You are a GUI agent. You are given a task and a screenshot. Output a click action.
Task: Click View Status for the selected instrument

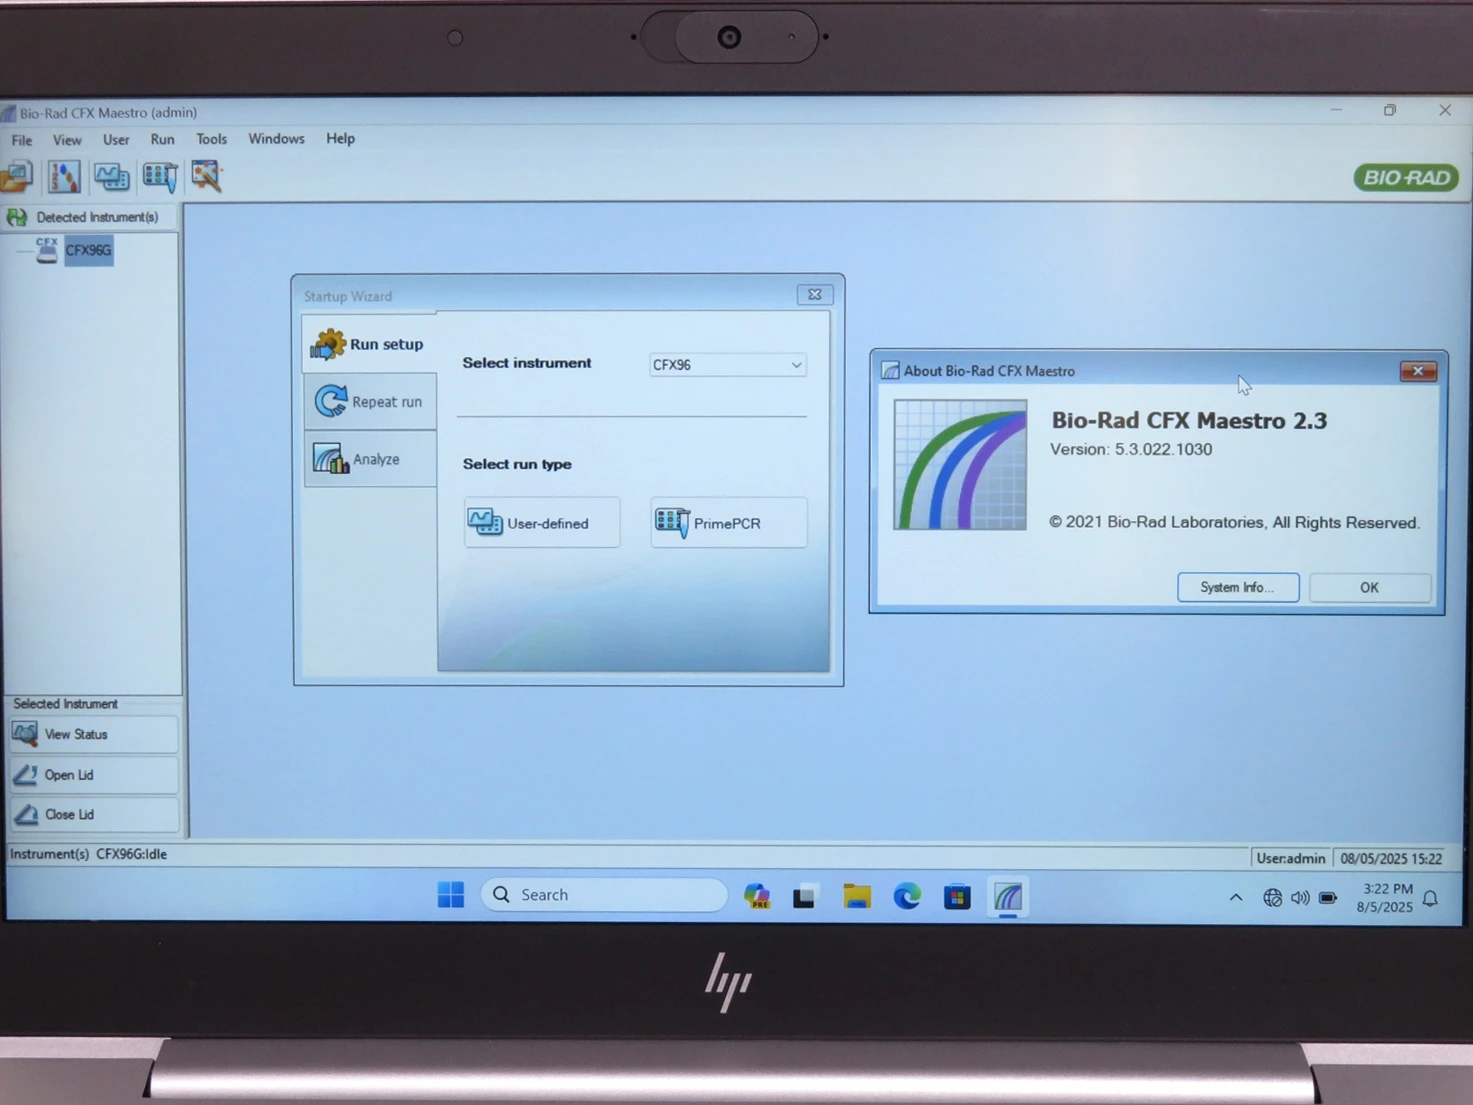tap(93, 734)
